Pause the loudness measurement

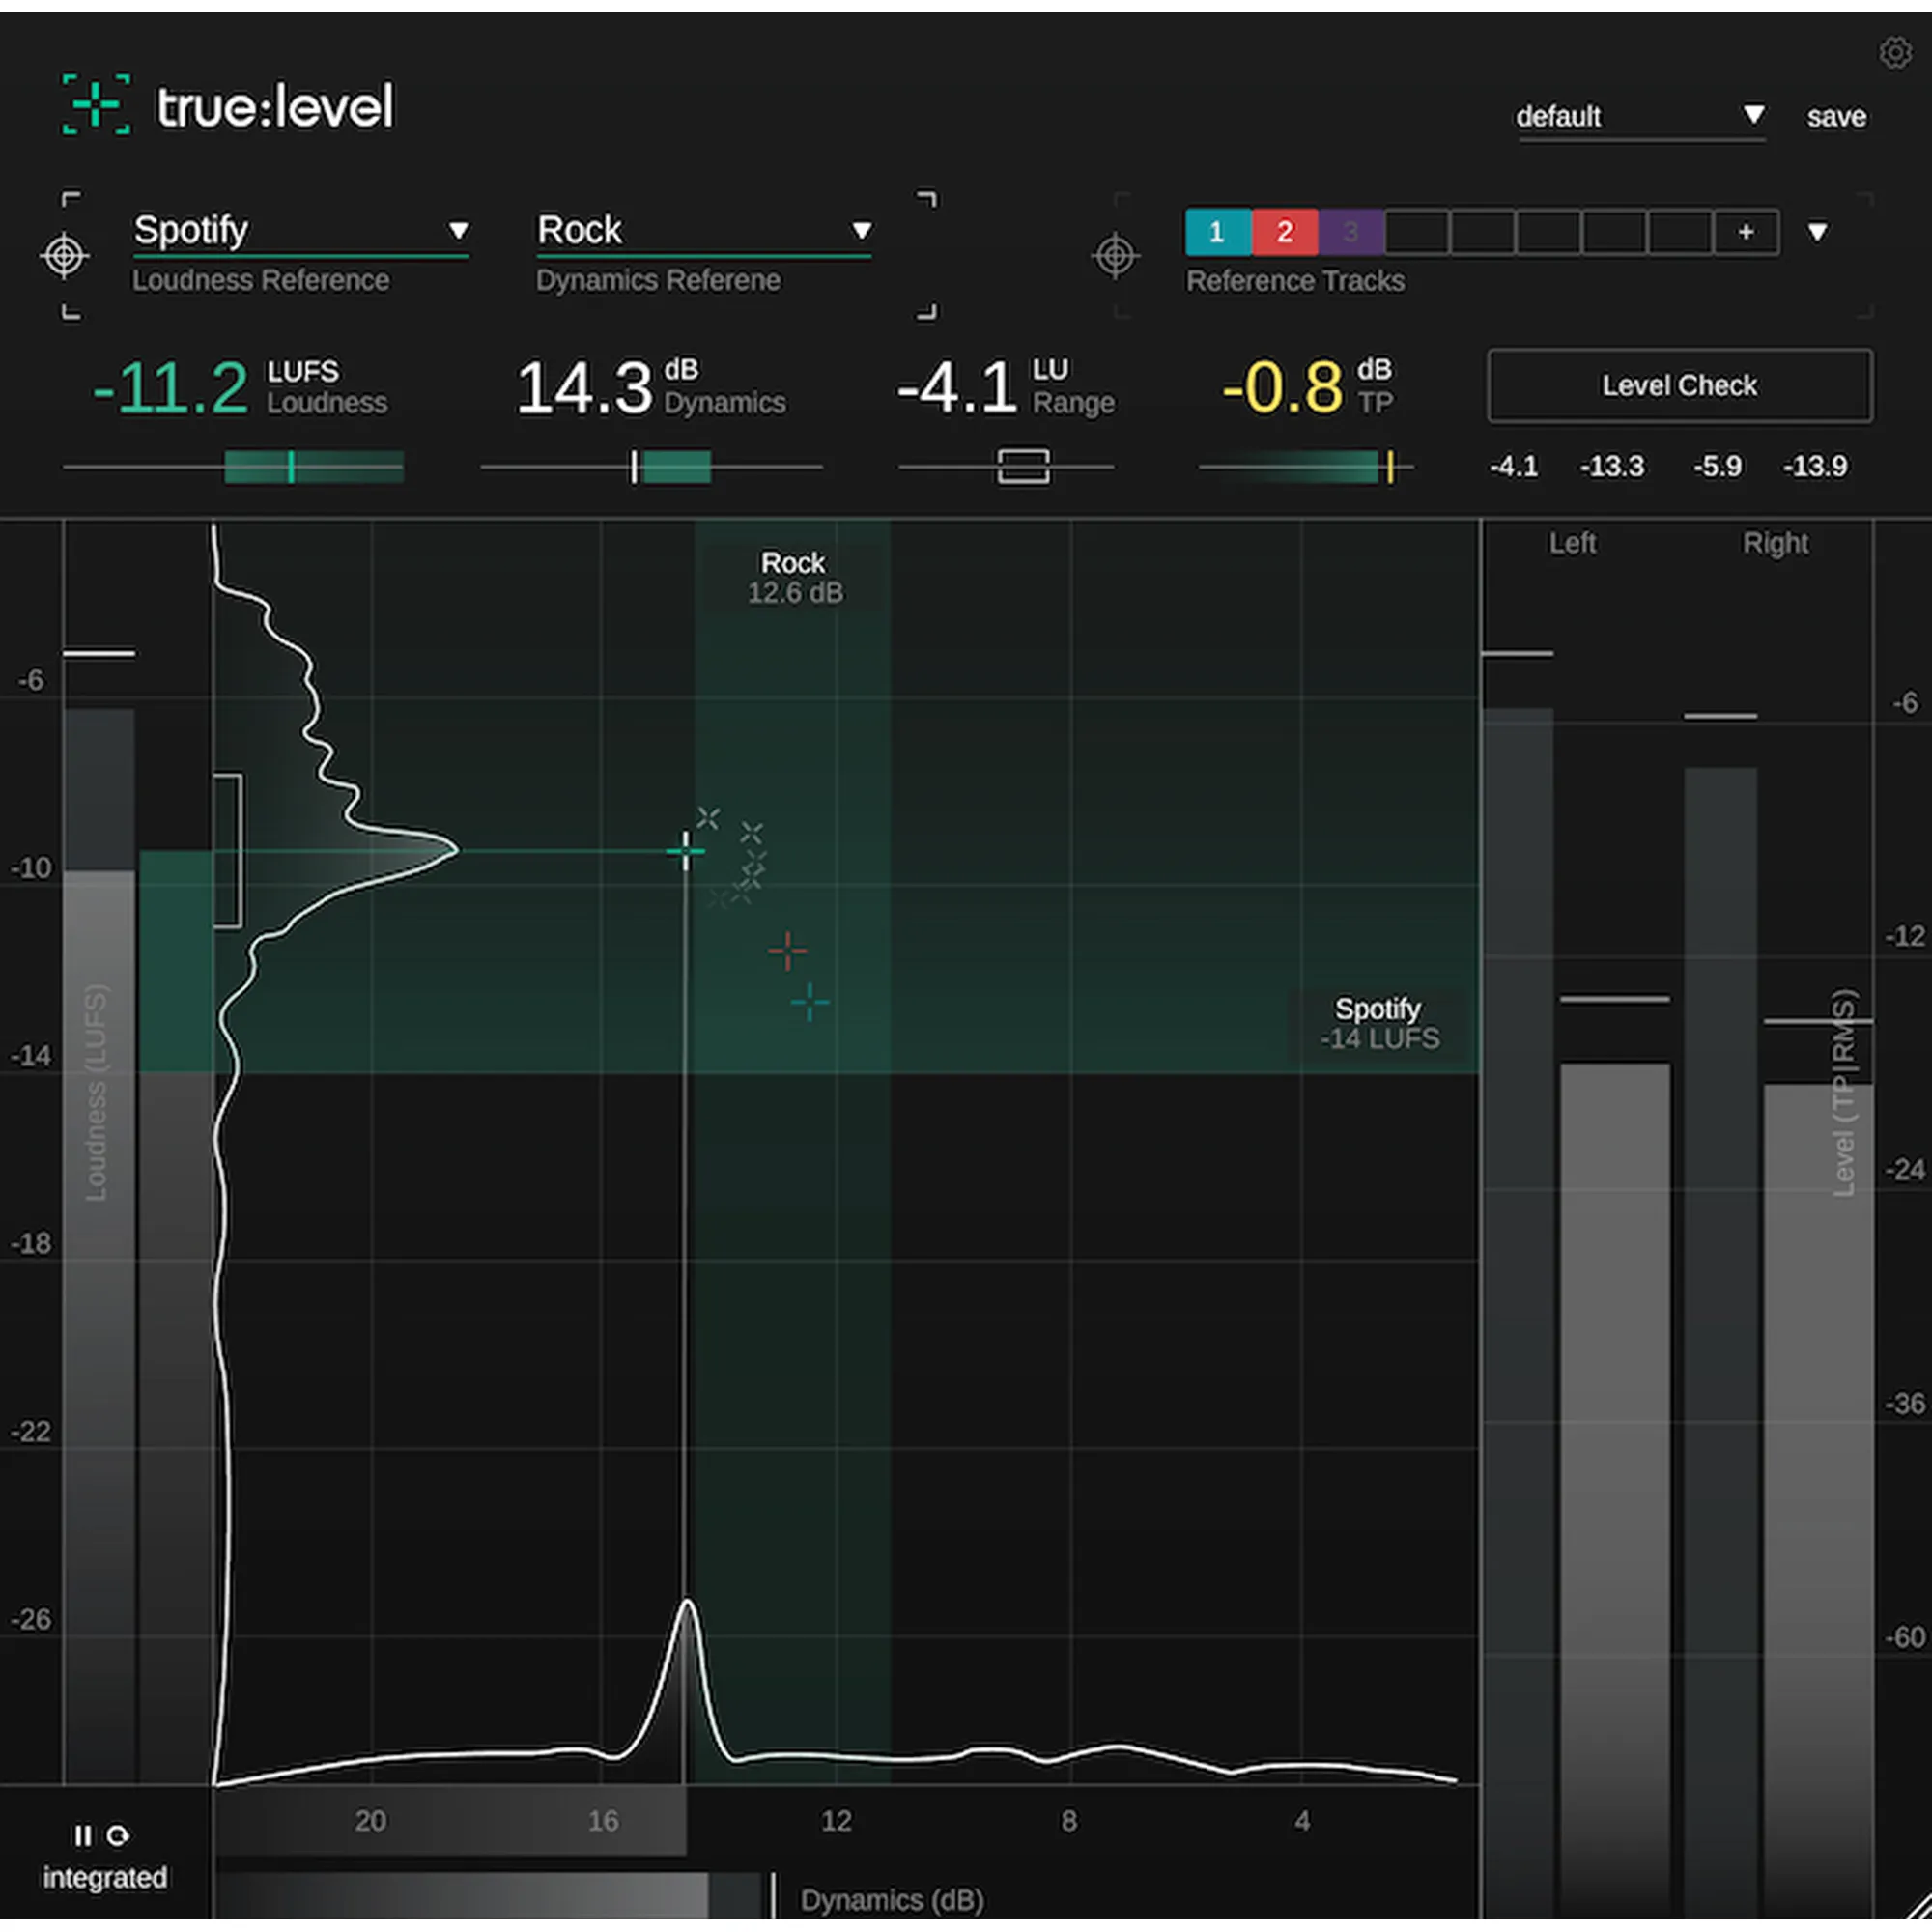coord(83,1835)
